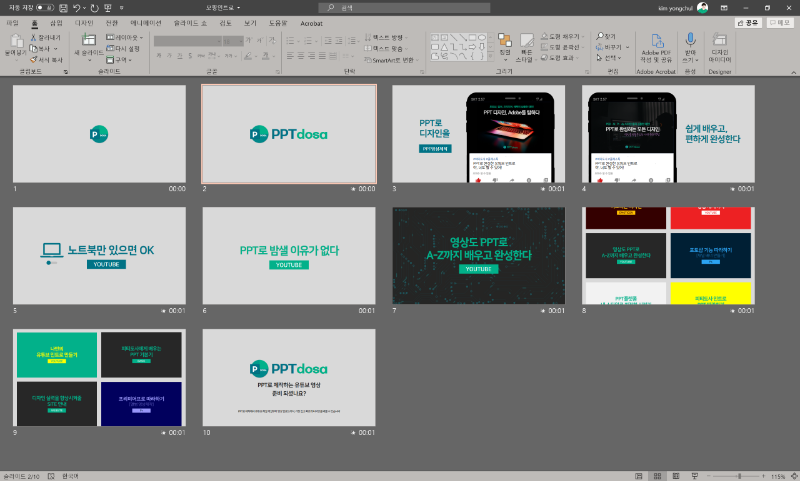The height and width of the screenshot is (481, 800).
Task: Click the Arrange (정렬) icon
Action: tap(505, 42)
